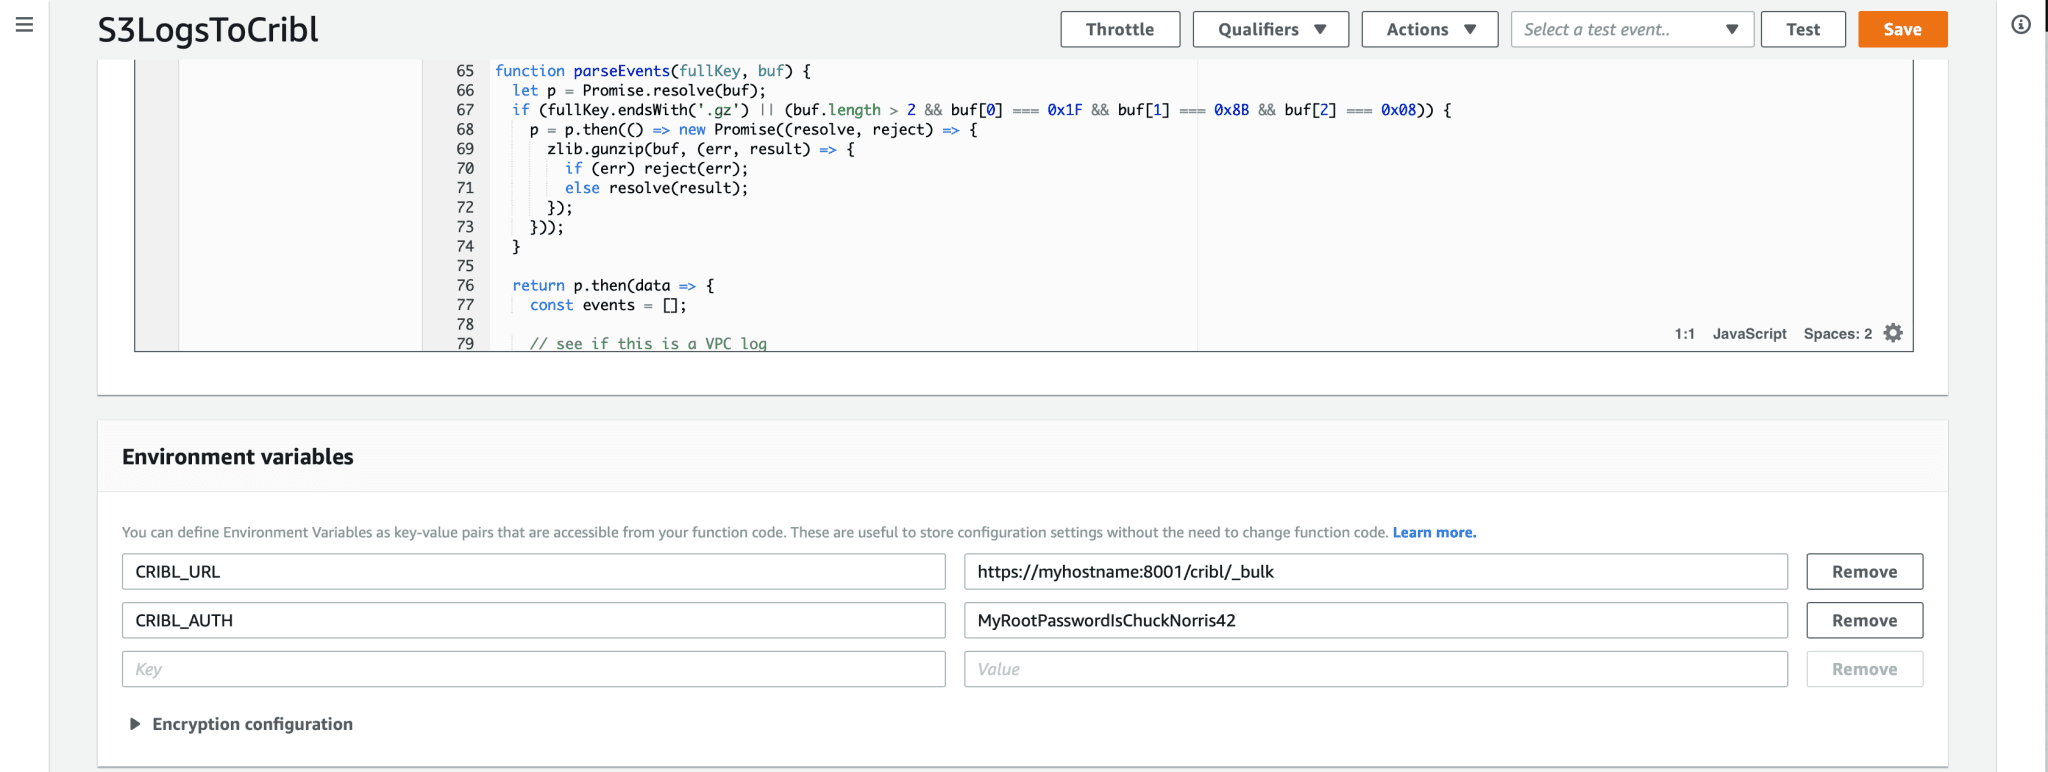Image resolution: width=2048 pixels, height=772 pixels.
Task: Open editor settings gear icon
Action: click(x=1893, y=333)
